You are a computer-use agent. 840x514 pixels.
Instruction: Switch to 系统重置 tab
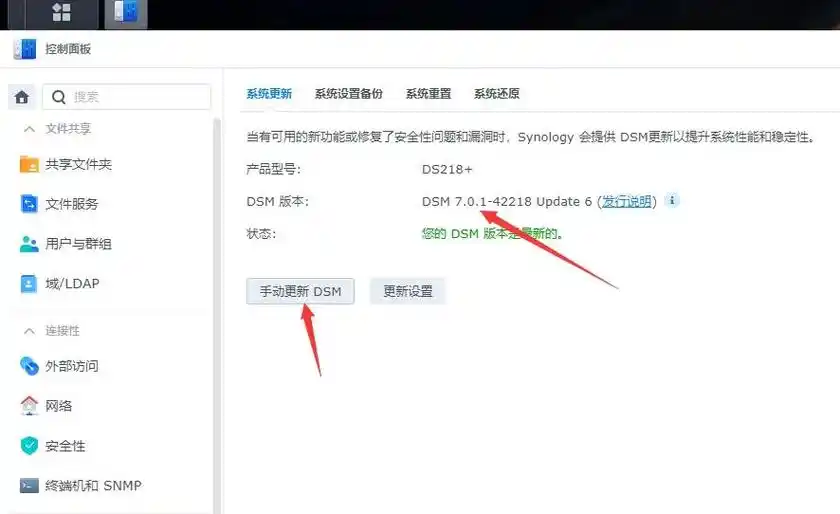coord(428,94)
